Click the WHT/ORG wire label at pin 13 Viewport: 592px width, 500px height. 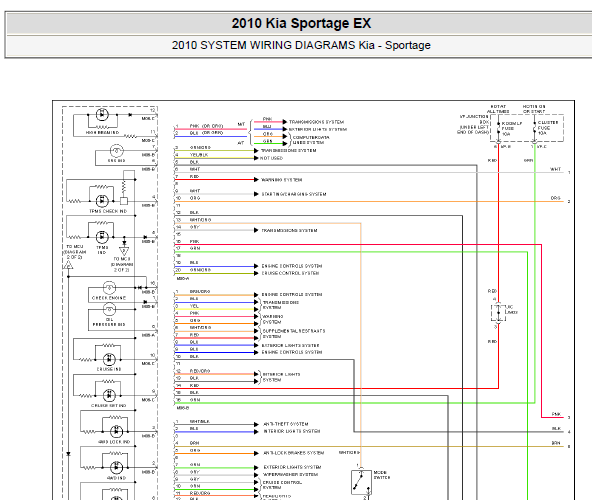tap(200, 220)
